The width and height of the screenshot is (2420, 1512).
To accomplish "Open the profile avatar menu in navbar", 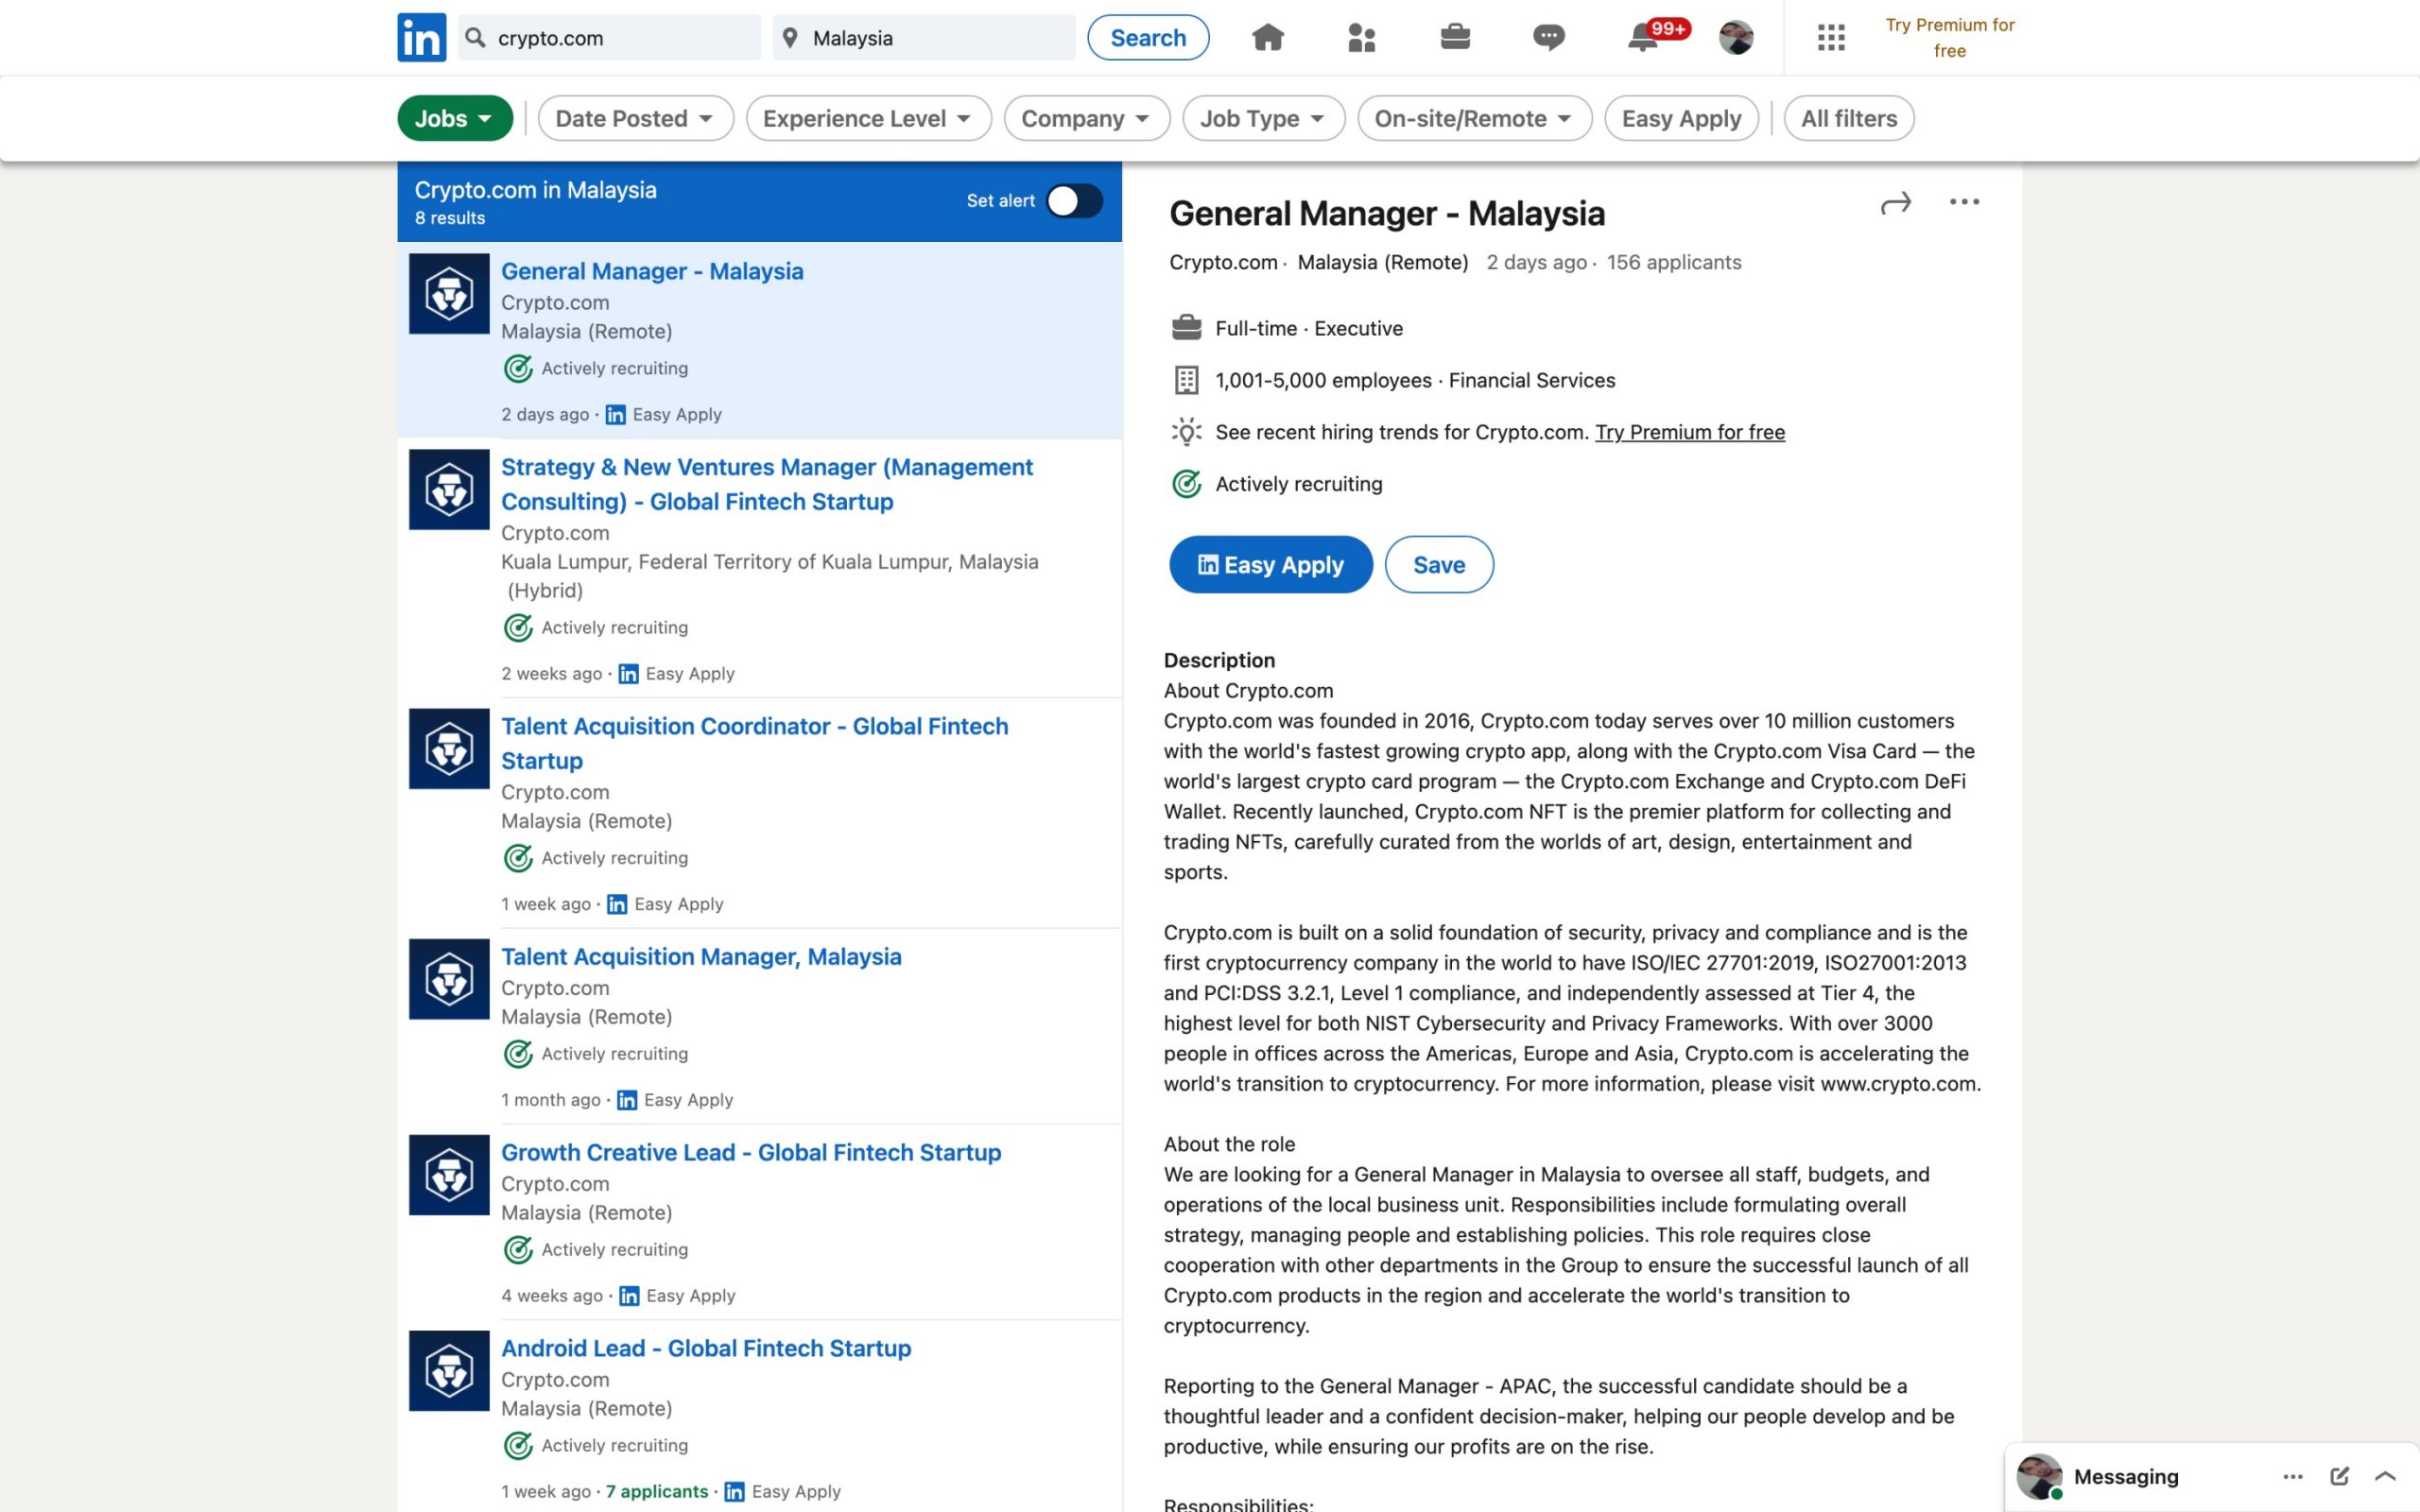I will coord(1736,38).
